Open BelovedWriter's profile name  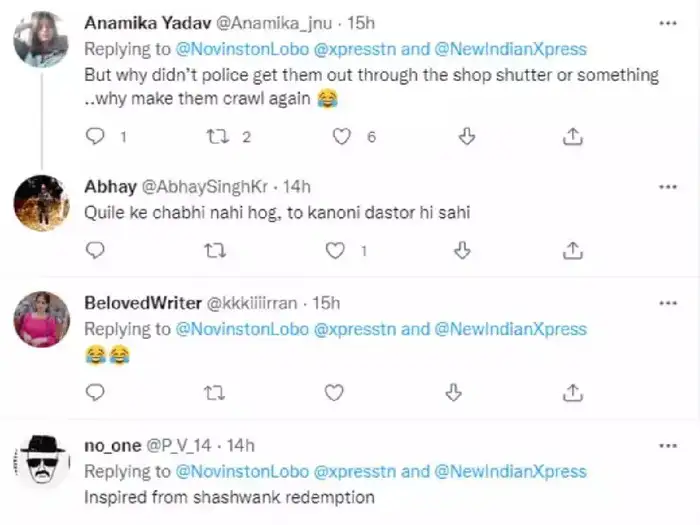point(143,302)
